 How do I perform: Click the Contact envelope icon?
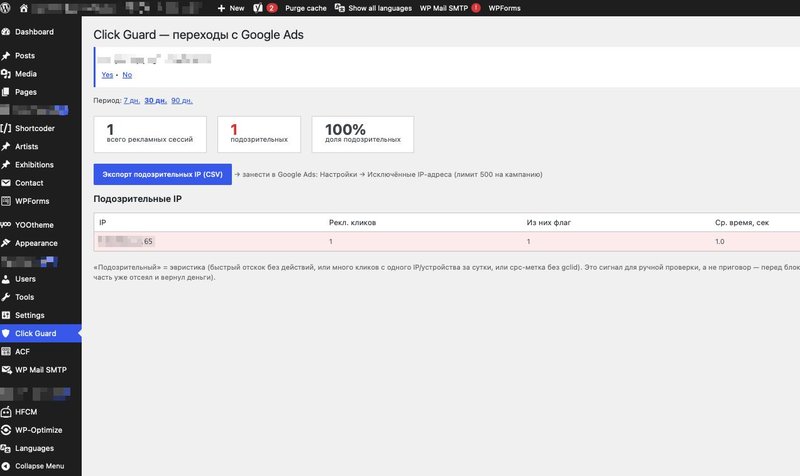tap(6, 183)
